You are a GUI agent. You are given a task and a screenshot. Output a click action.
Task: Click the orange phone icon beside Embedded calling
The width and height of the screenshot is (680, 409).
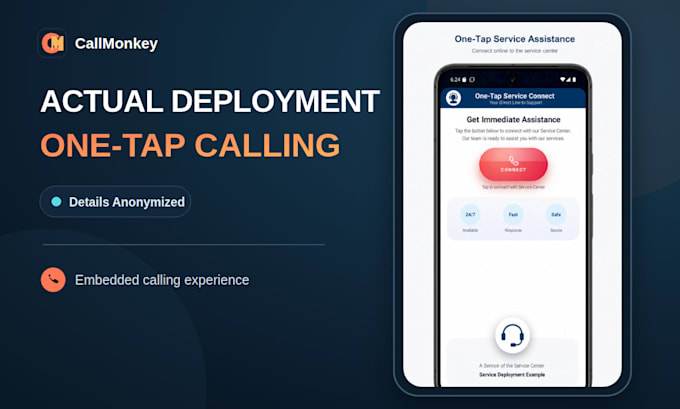point(53,280)
